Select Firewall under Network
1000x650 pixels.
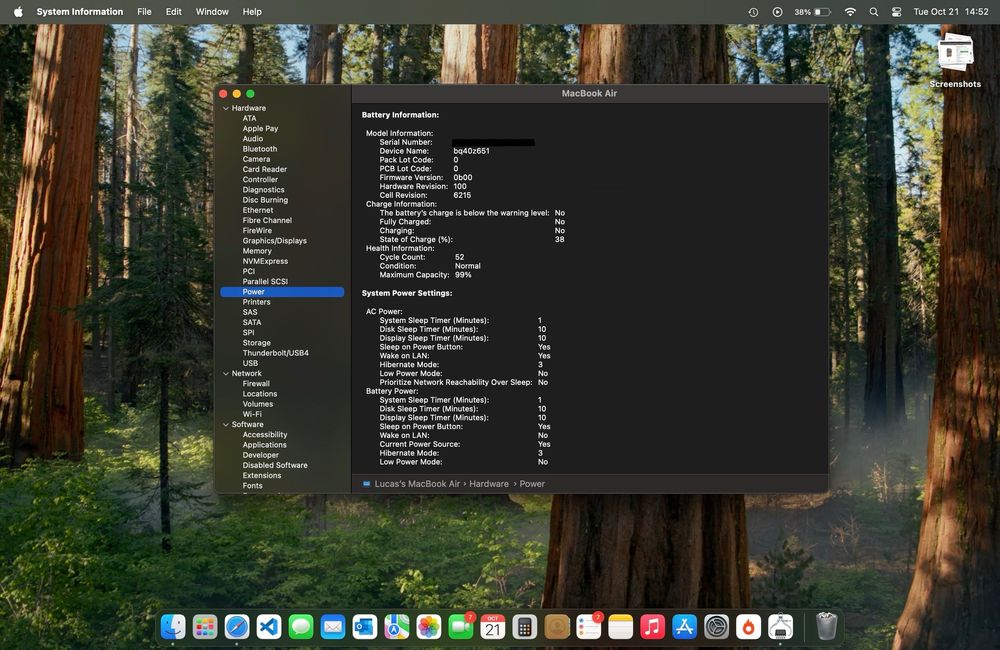(x=256, y=383)
